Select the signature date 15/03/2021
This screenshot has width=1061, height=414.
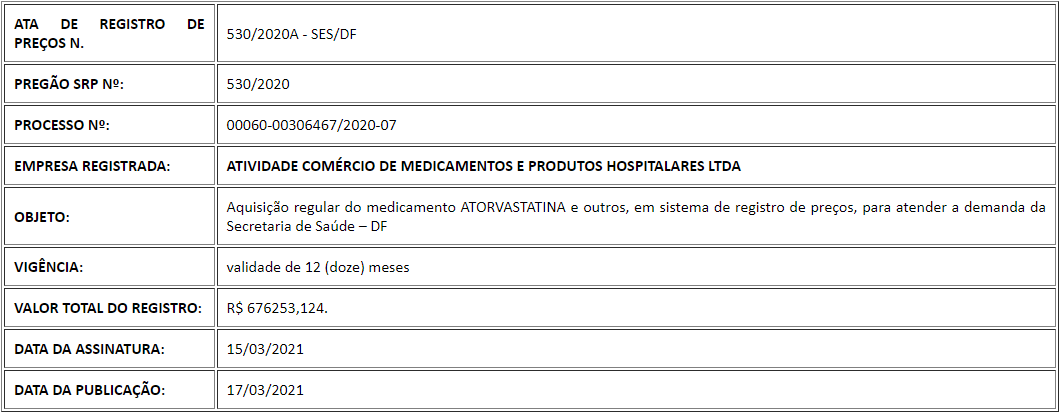[x=265, y=349]
